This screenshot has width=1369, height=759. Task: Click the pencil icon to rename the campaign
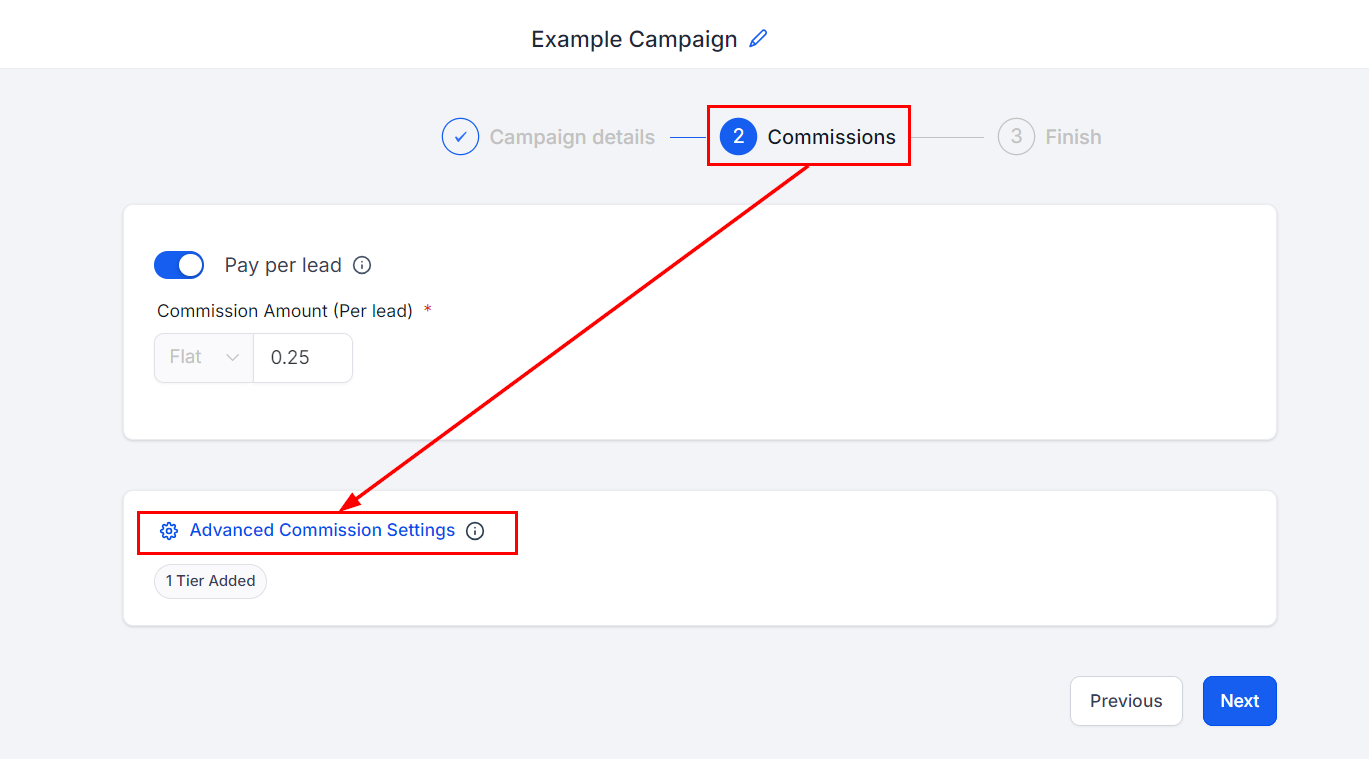coord(758,39)
